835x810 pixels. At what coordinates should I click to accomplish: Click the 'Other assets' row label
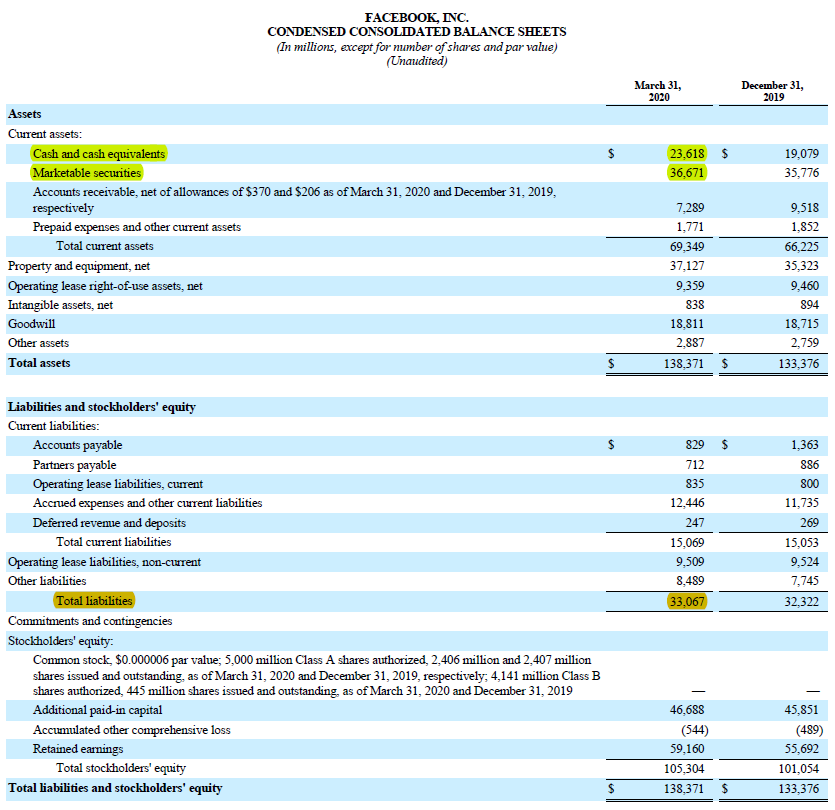click(38, 343)
